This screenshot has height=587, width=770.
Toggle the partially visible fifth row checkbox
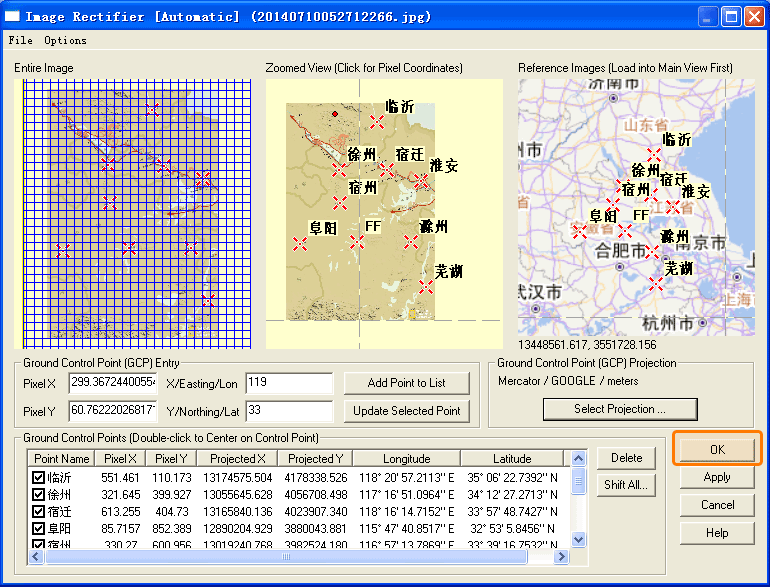tap(38, 544)
